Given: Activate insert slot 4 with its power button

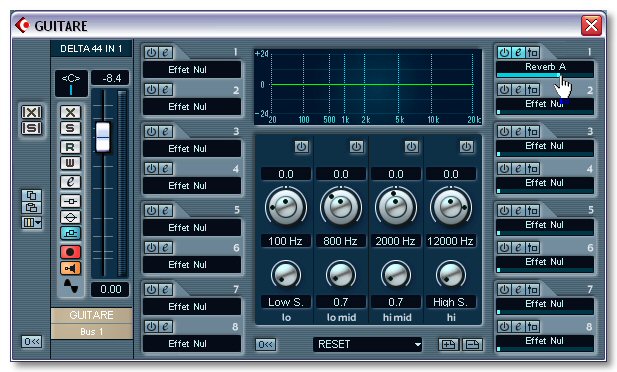Looking at the screenshot, I should pos(151,168).
